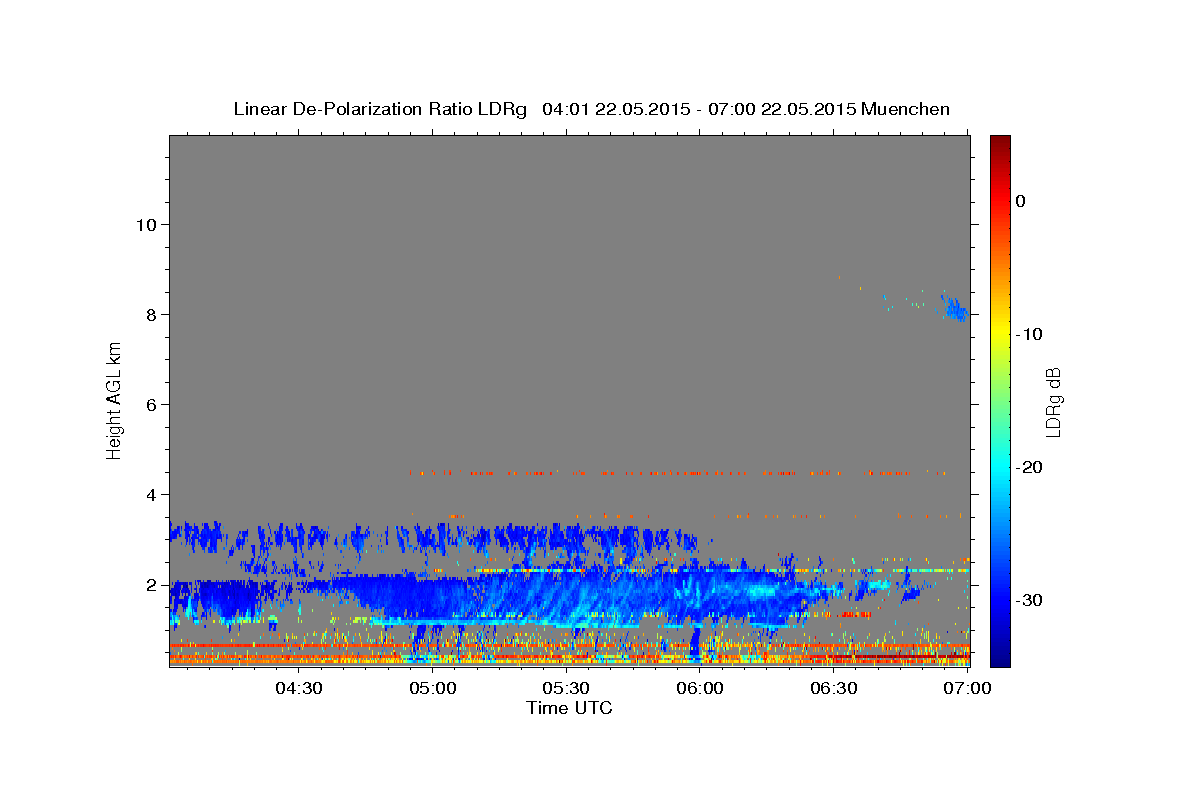The image size is (1200, 800).
Task: Click the colorbar value -30
Action: tap(1030, 600)
